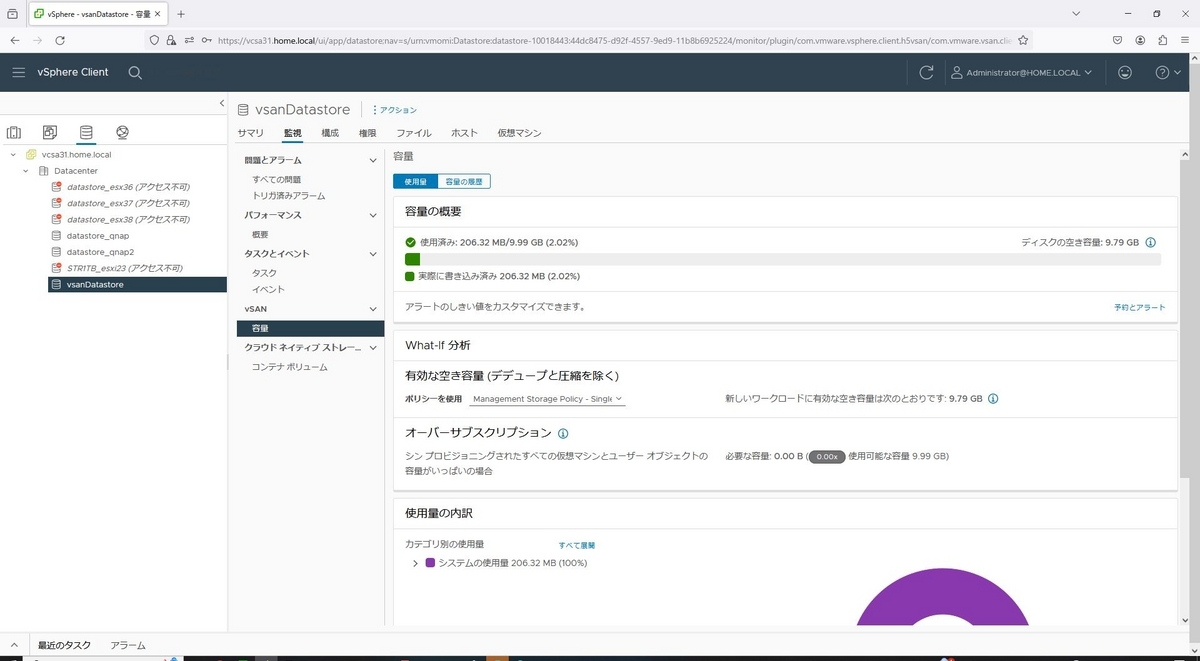The width and height of the screenshot is (1200, 661).
Task: Switch to the ホスト tab
Action: tap(464, 133)
